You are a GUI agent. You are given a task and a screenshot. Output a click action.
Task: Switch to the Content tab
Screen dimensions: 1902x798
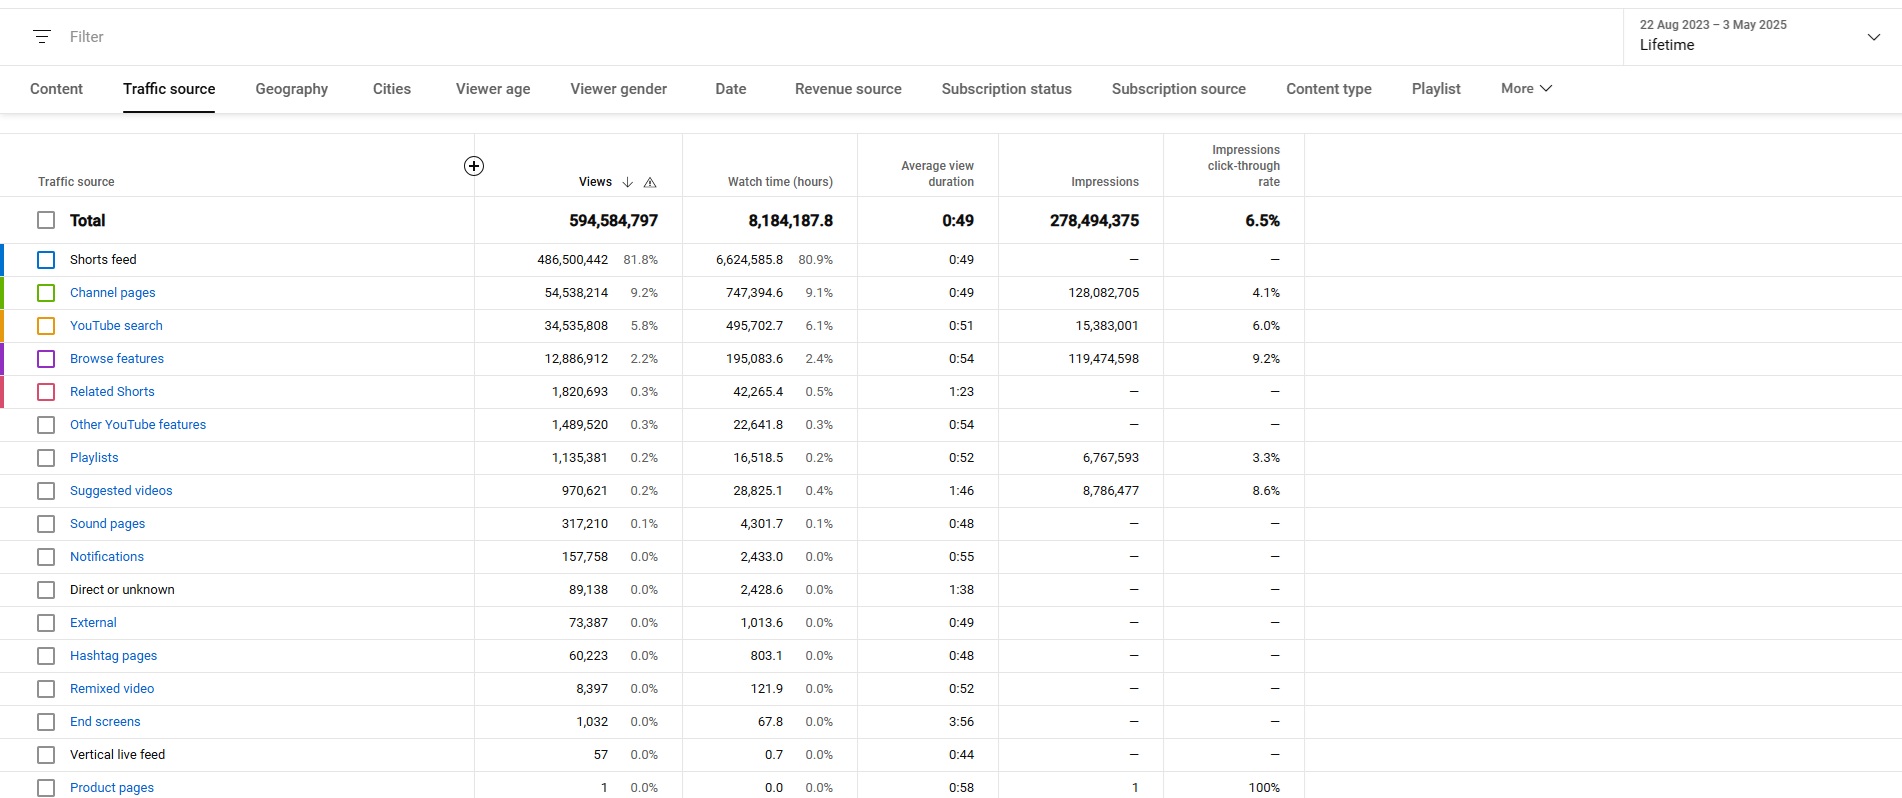tap(56, 89)
